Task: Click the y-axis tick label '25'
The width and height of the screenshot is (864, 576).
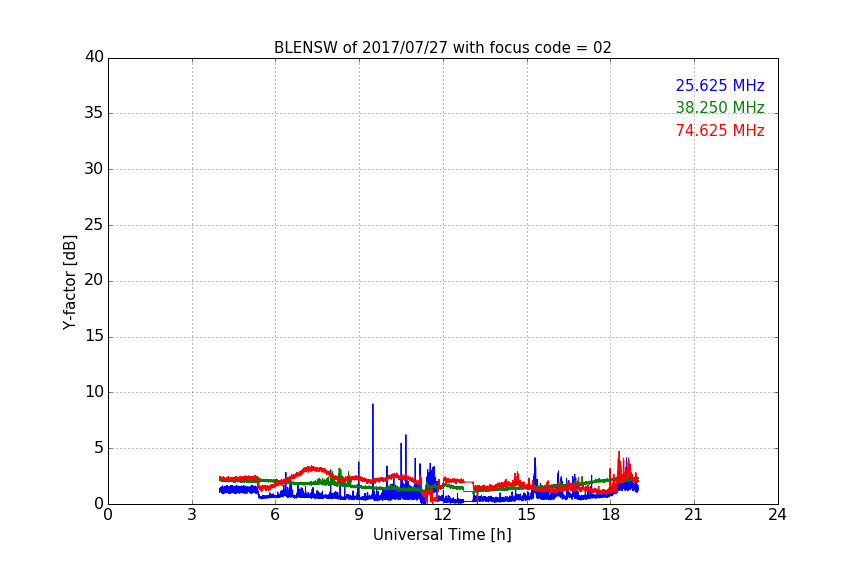Action: (x=94, y=225)
